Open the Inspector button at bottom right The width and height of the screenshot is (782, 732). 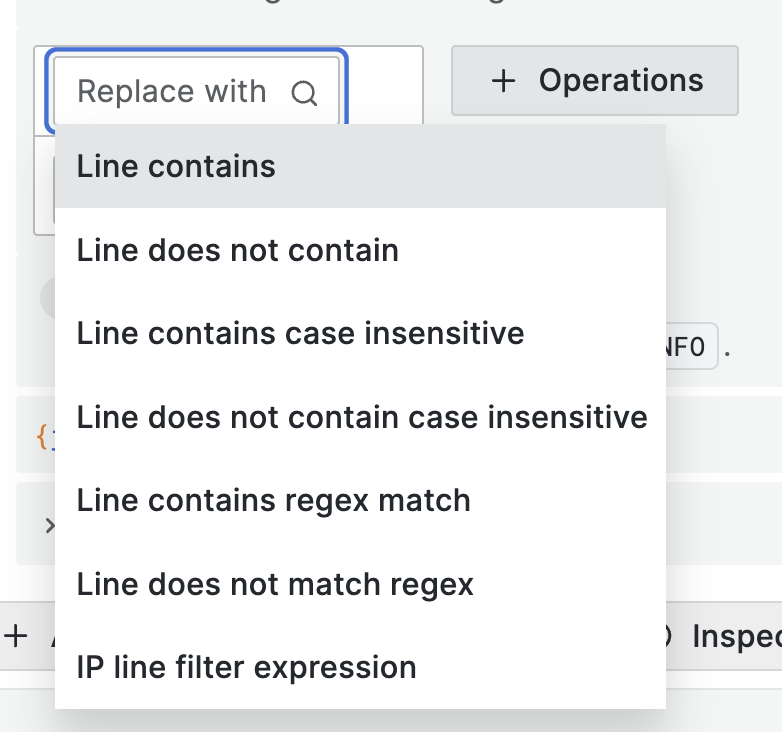point(735,636)
